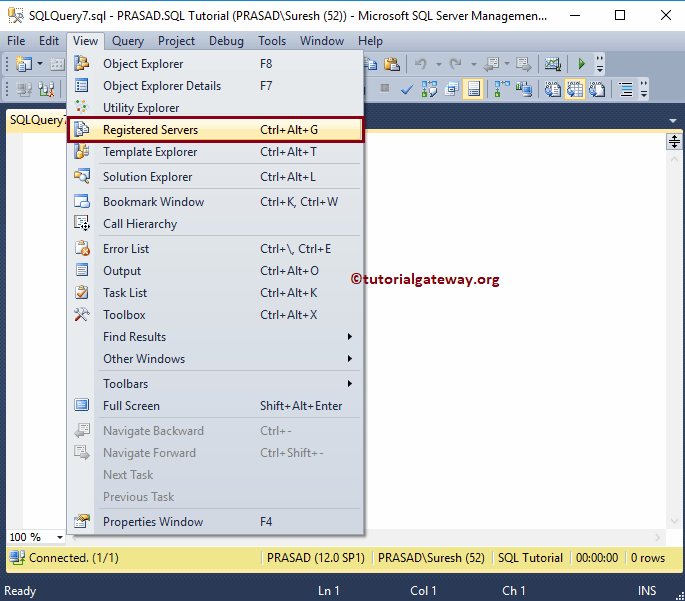Viewport: 685px width, 601px height.
Task: Click the Connect toolbar icon
Action: 24,89
